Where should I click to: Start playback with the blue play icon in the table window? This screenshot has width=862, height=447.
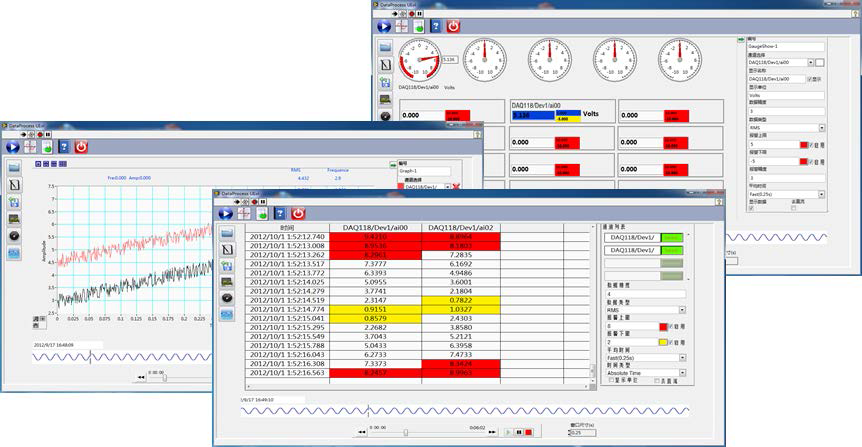coord(225,213)
